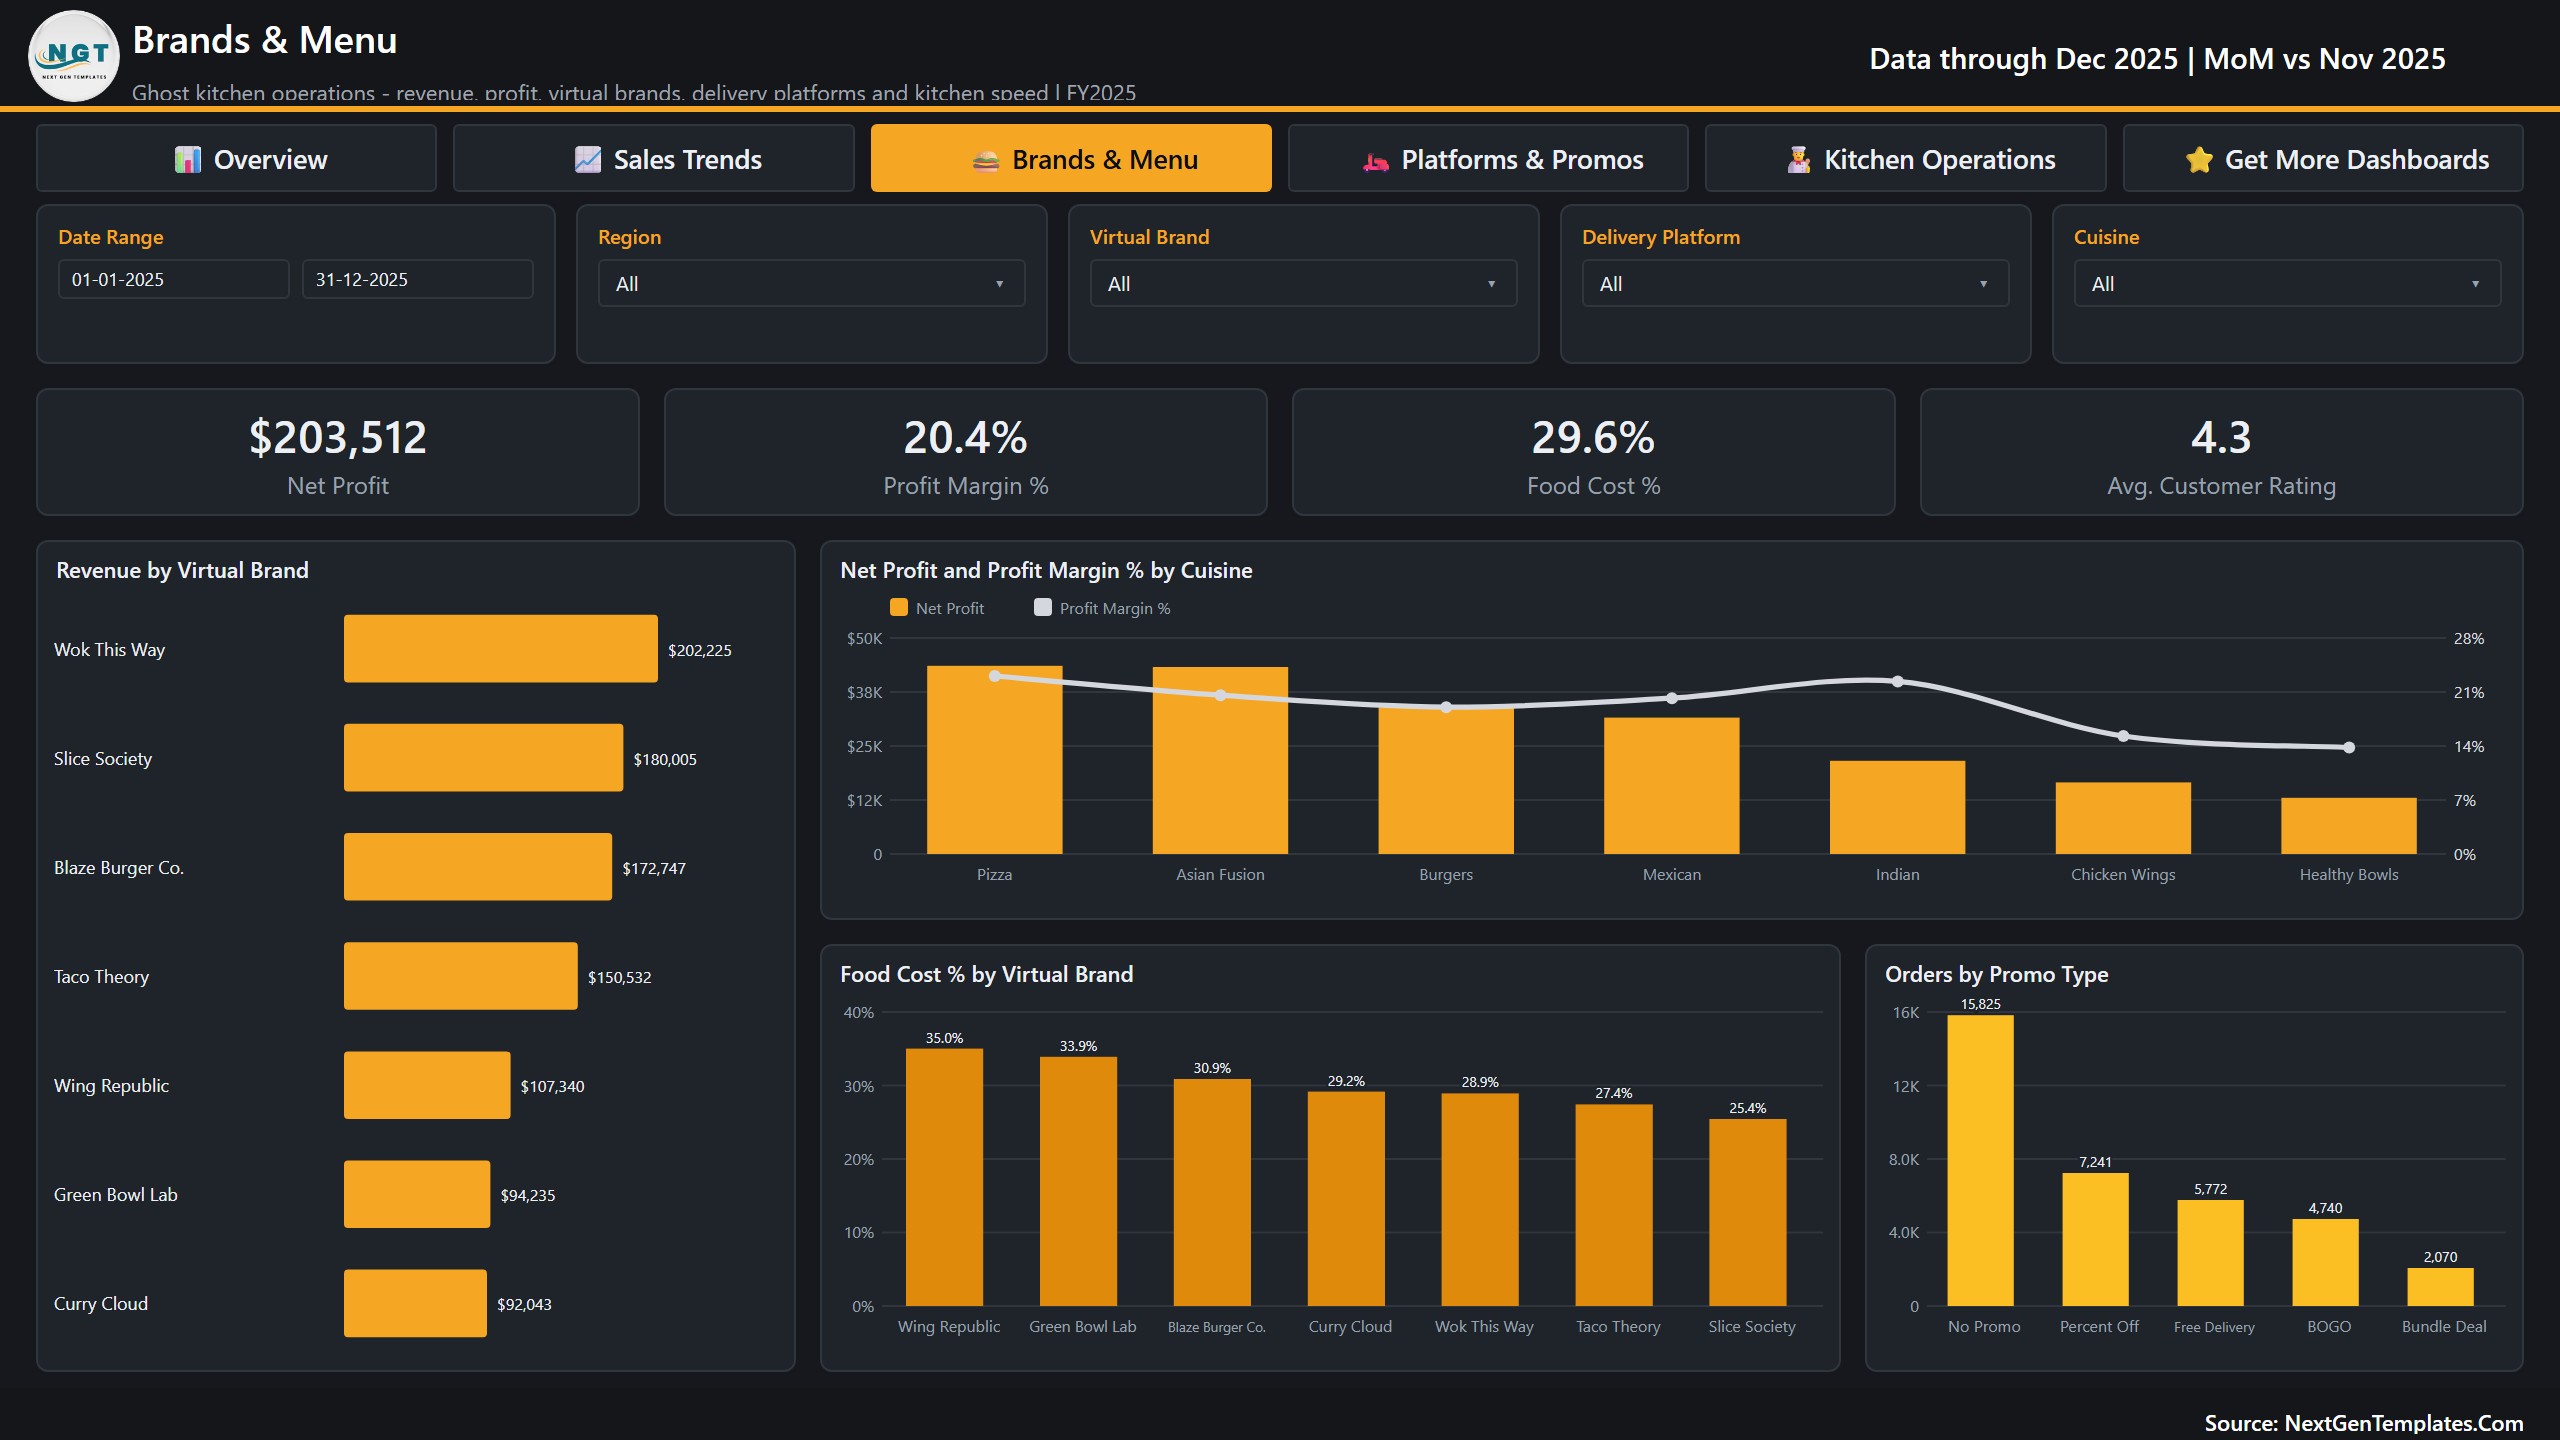This screenshot has width=2560, height=1440.
Task: Click the $107,340 Wing Republic value
Action: pyautogui.click(x=553, y=1086)
